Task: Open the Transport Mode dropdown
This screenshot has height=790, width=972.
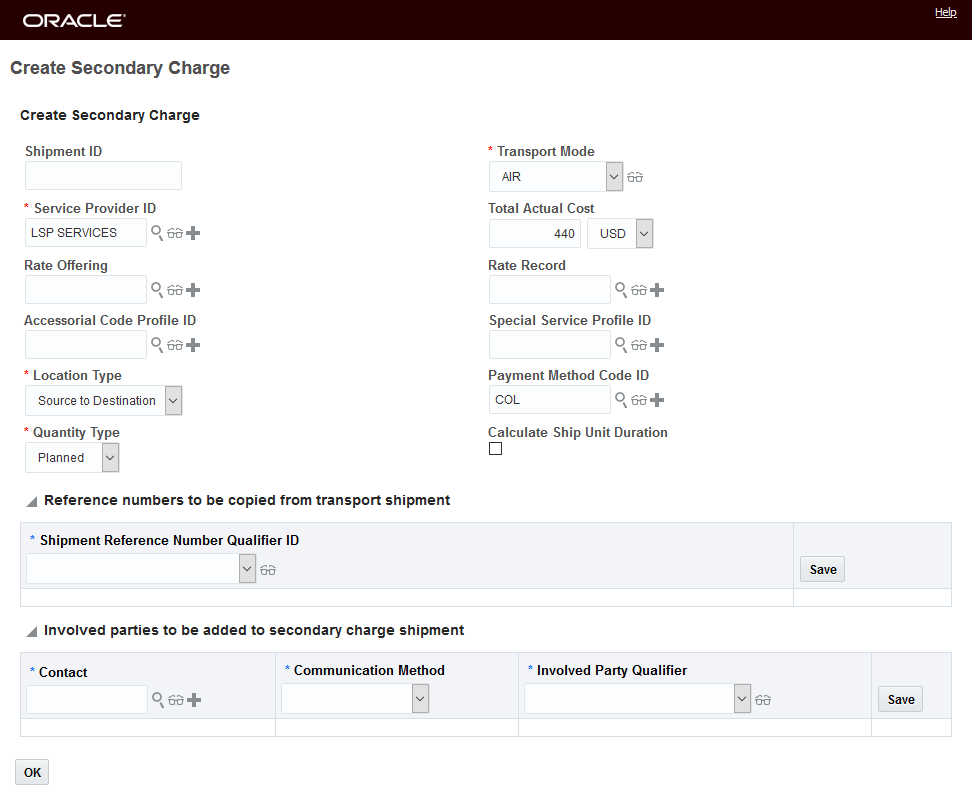Action: 614,177
